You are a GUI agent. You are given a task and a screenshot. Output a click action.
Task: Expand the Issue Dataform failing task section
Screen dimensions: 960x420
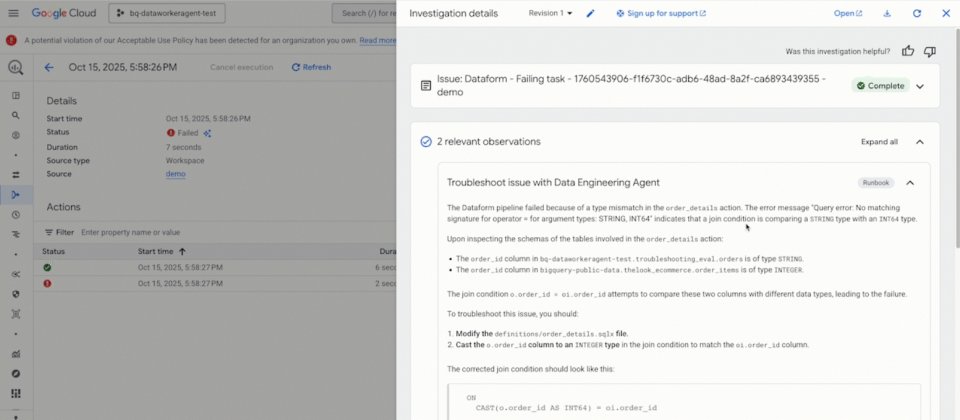click(920, 86)
